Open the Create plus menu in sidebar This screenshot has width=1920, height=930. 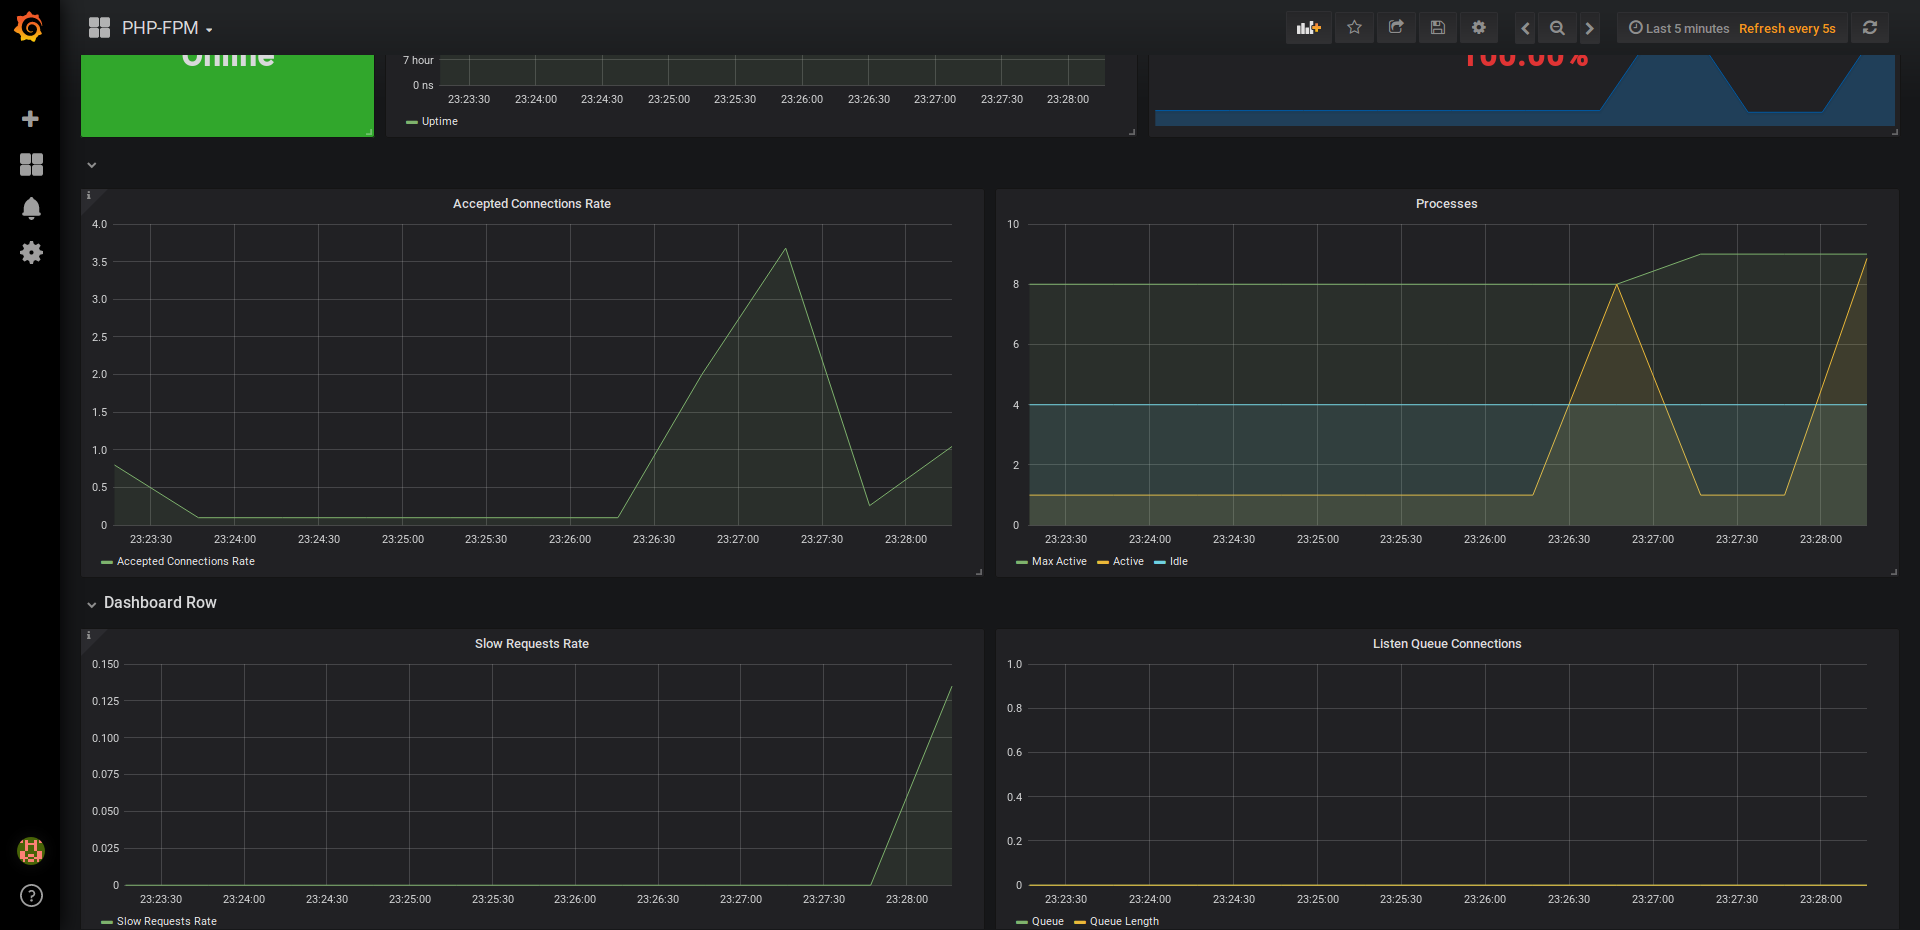point(31,119)
